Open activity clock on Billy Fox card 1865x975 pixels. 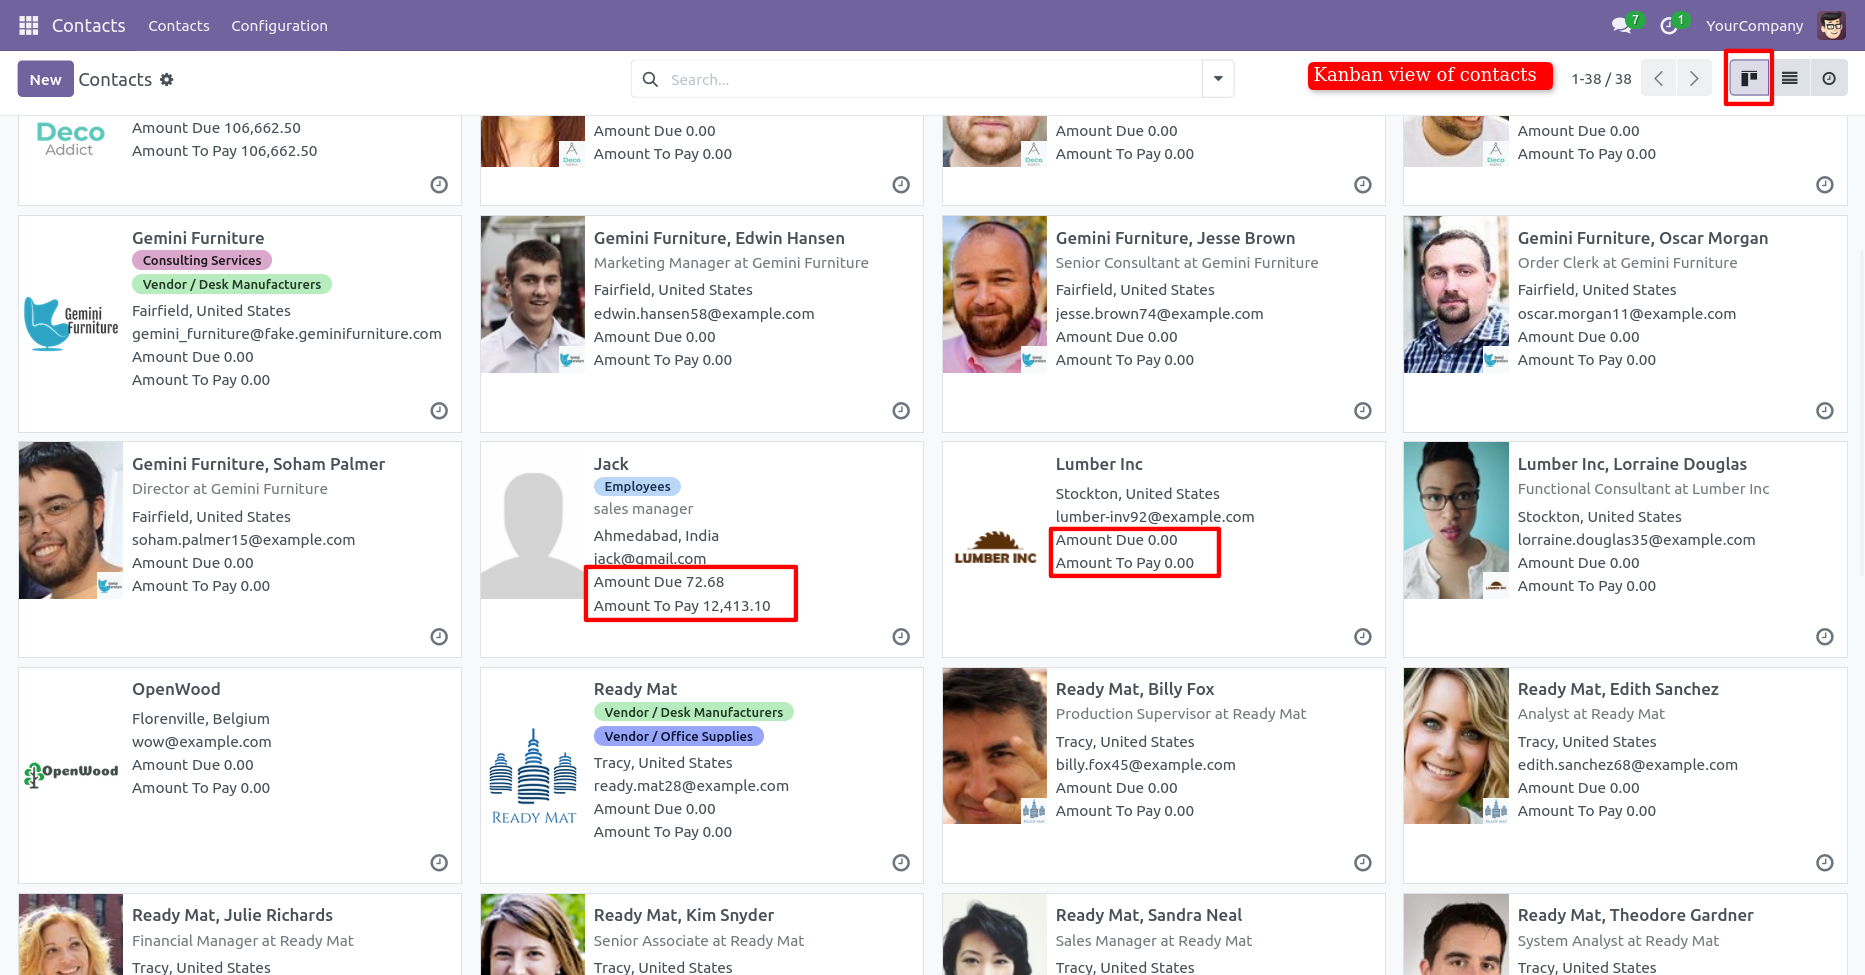[x=1363, y=863]
